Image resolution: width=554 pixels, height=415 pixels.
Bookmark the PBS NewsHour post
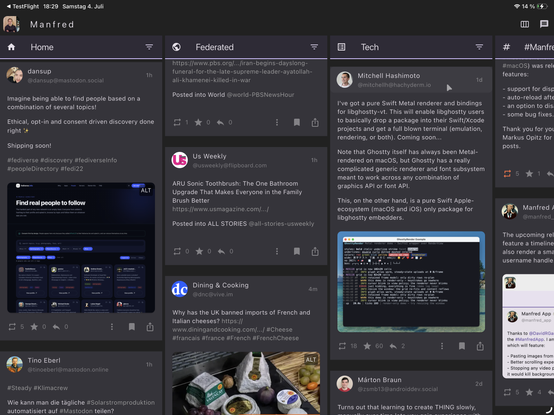click(x=296, y=122)
